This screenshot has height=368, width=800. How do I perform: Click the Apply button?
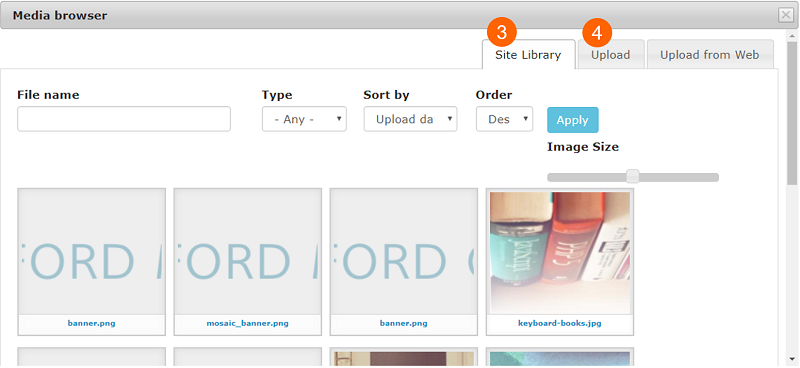572,120
